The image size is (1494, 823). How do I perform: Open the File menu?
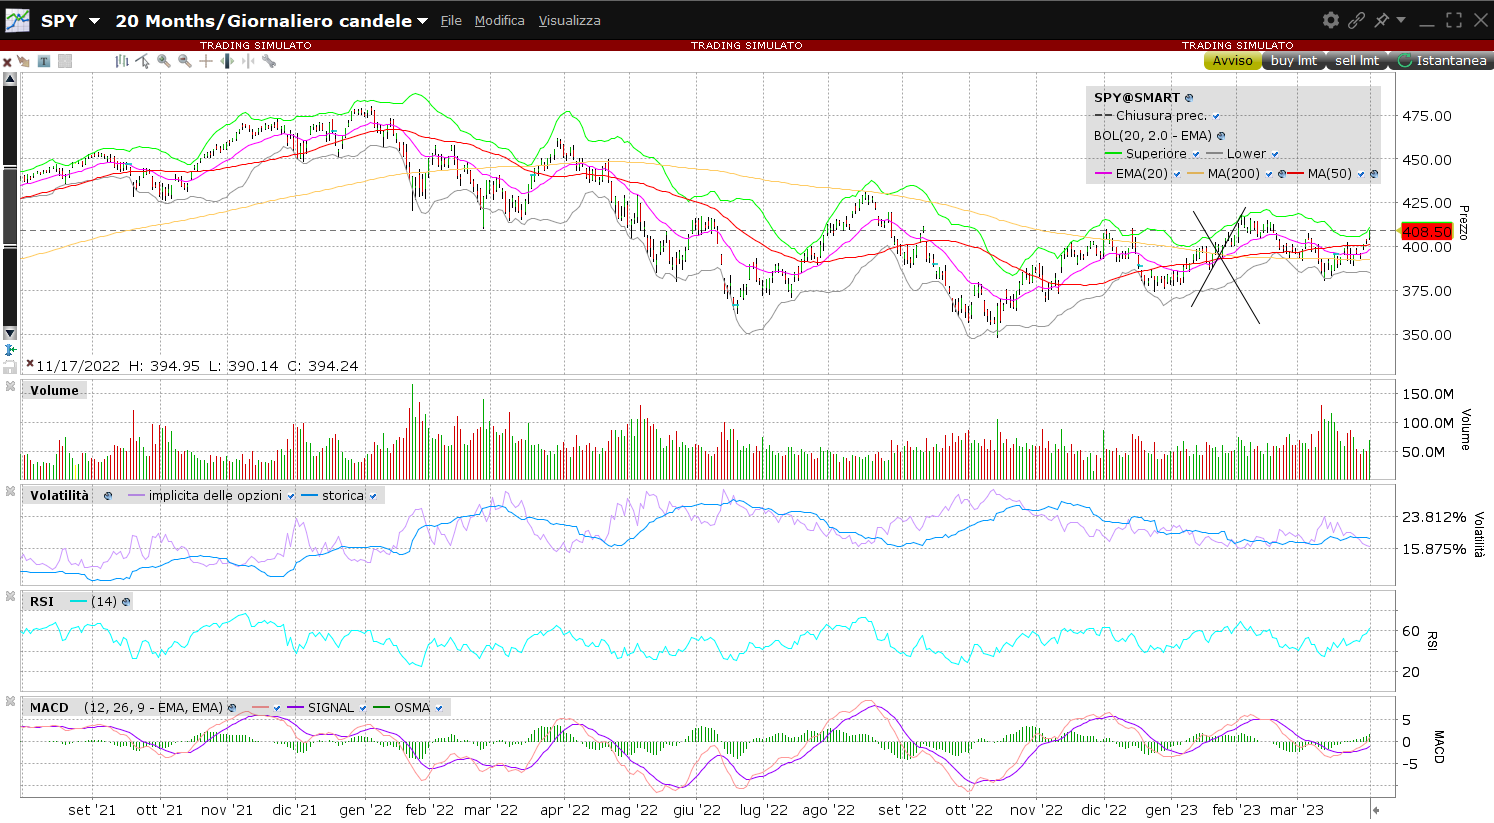[x=451, y=21]
